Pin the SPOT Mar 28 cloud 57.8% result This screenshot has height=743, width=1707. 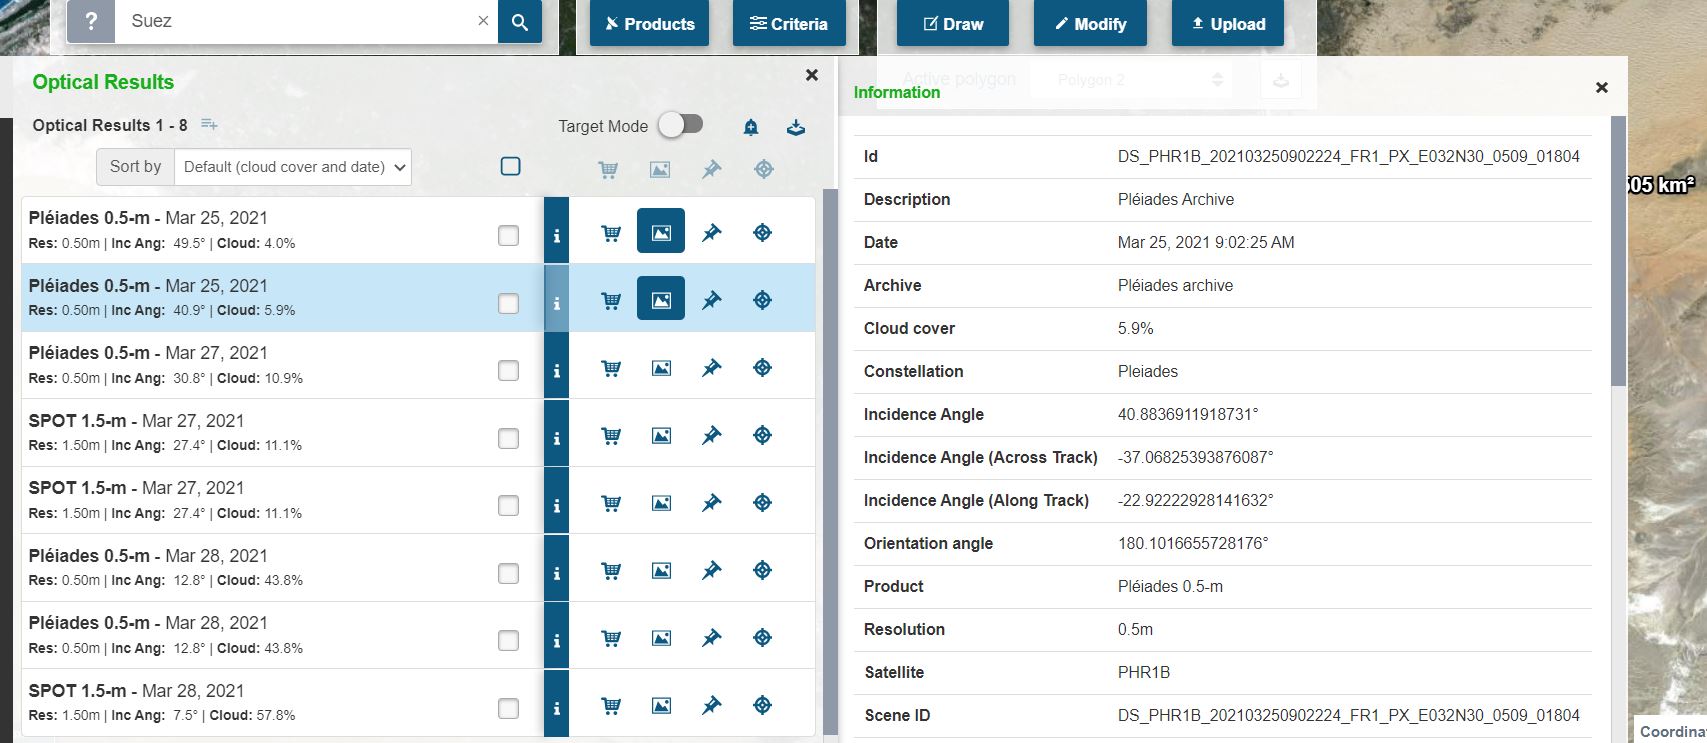(711, 706)
